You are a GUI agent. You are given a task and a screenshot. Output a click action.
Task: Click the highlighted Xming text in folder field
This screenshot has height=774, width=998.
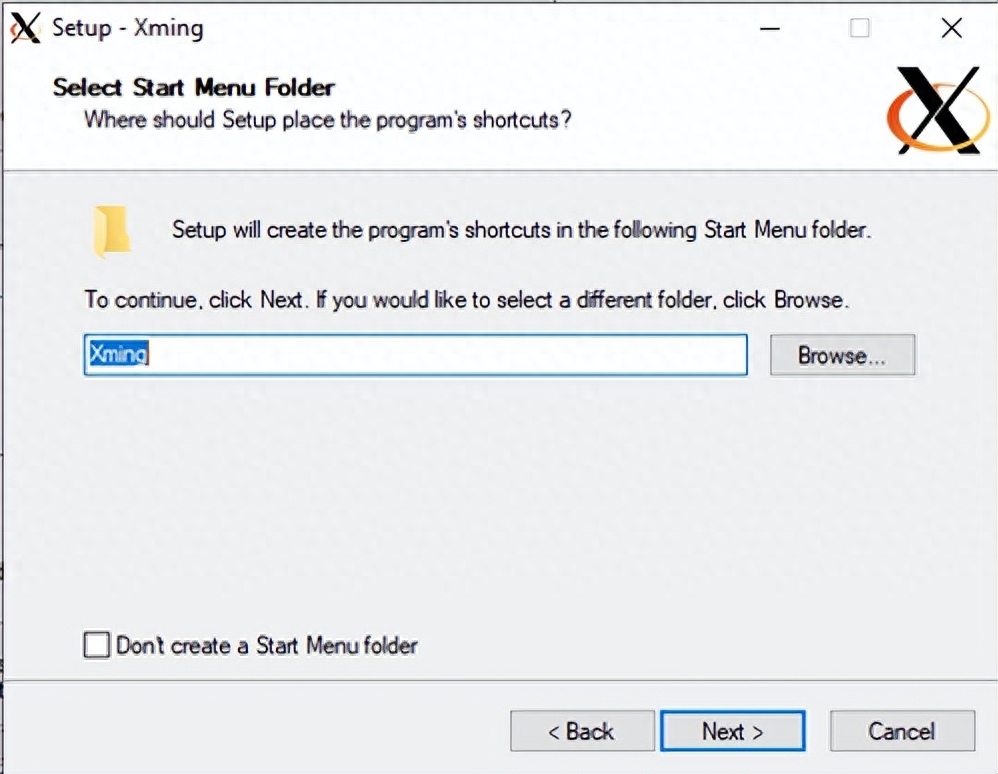tap(118, 353)
